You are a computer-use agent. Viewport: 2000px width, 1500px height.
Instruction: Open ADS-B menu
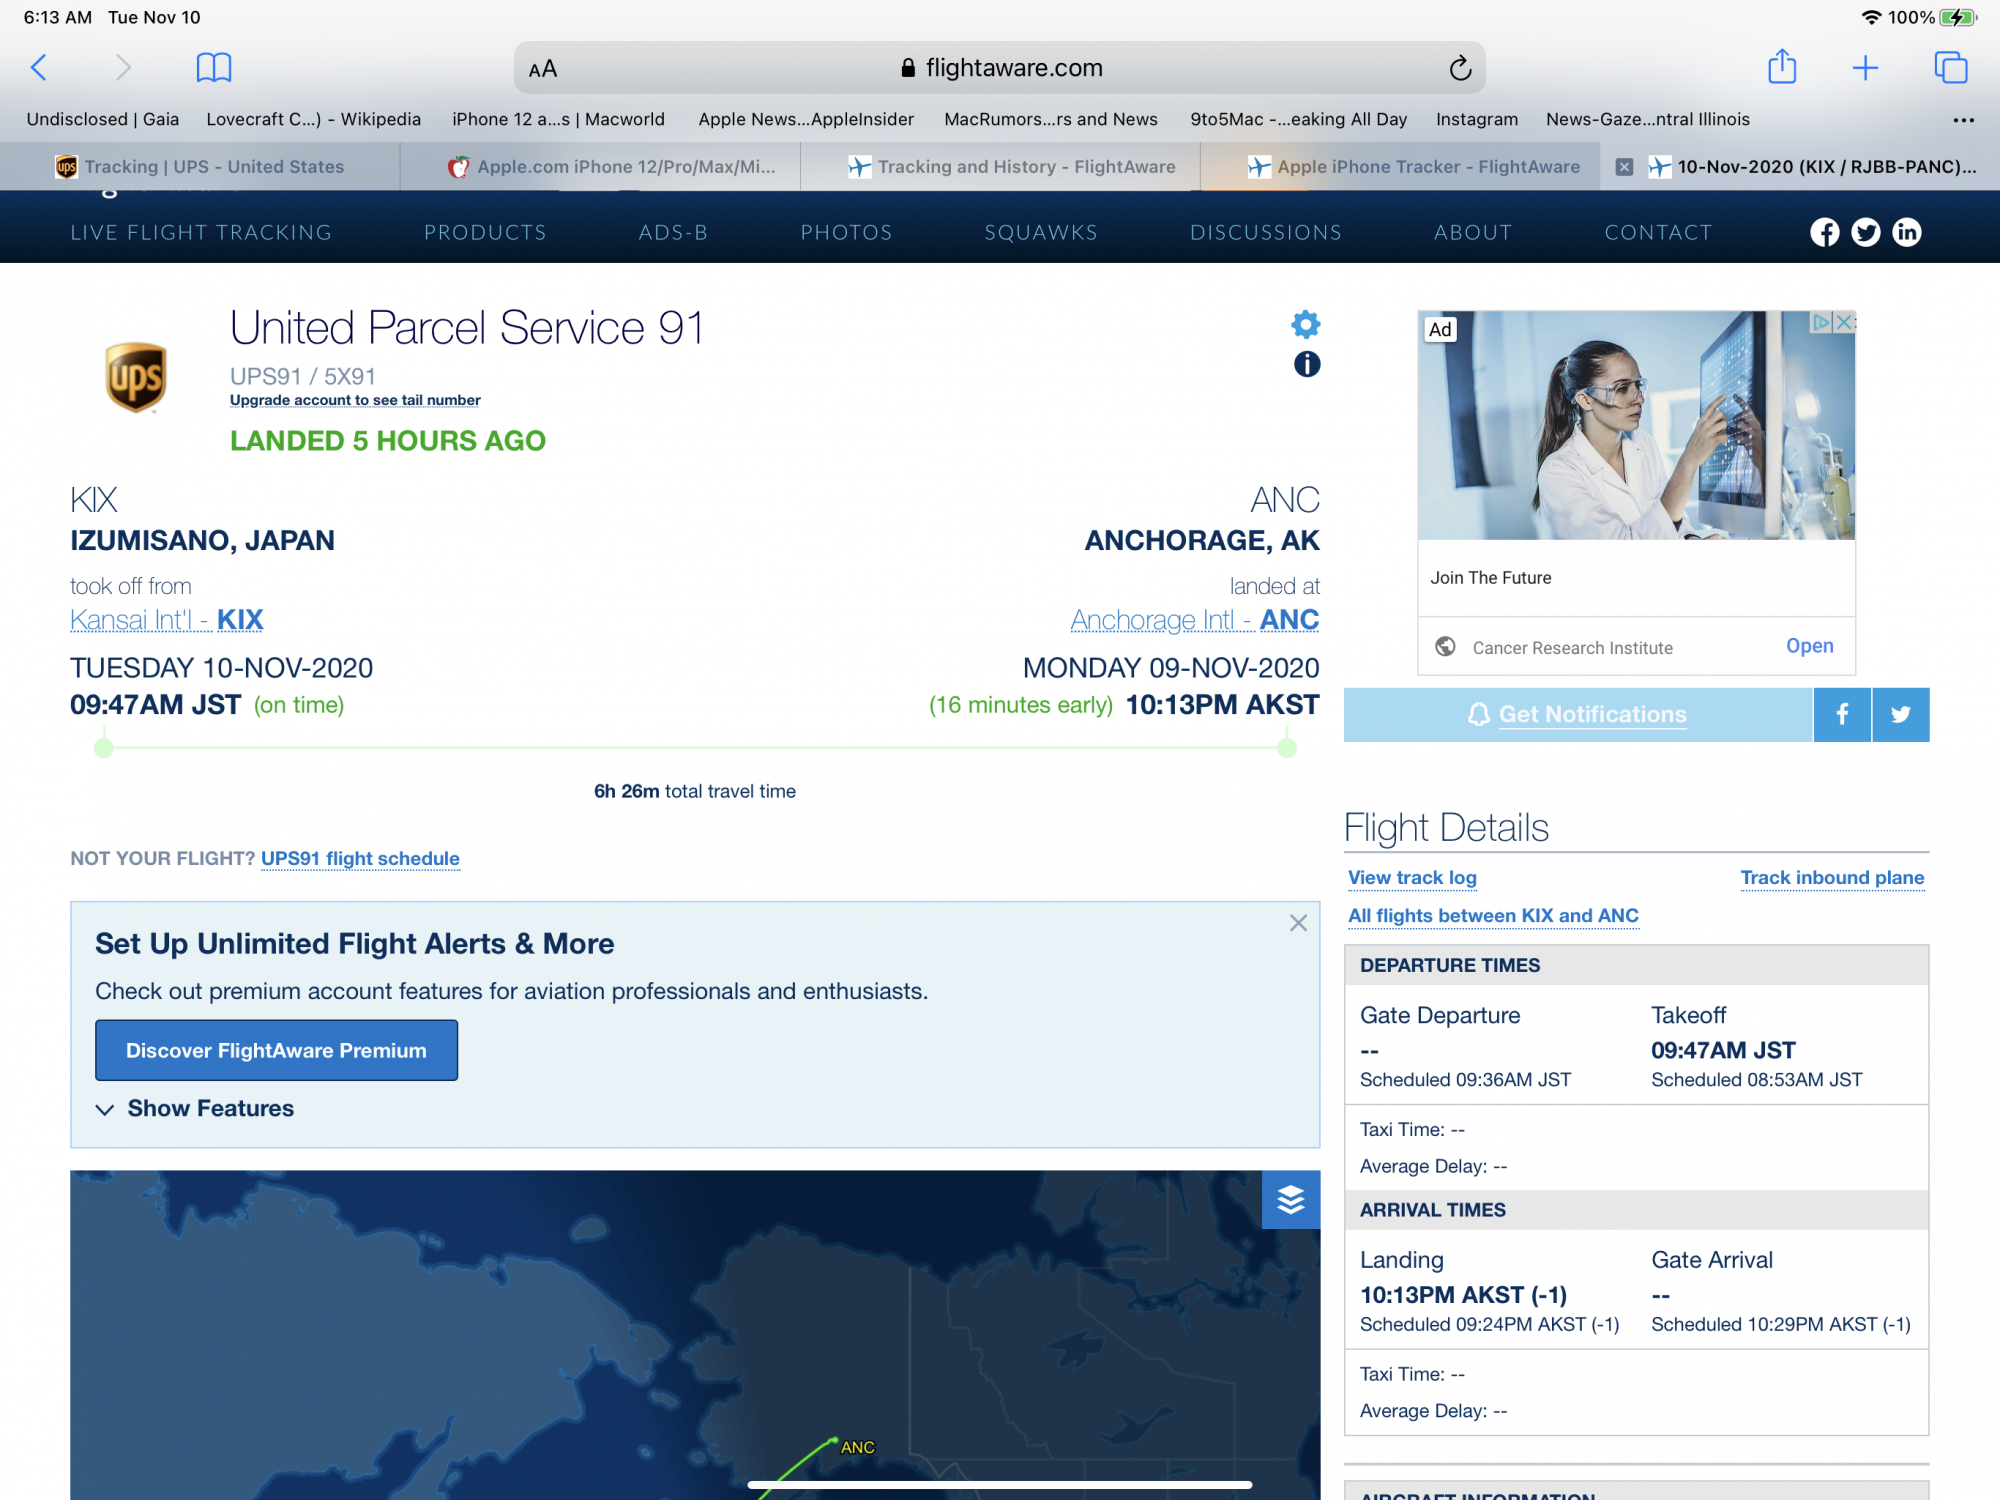point(673,232)
